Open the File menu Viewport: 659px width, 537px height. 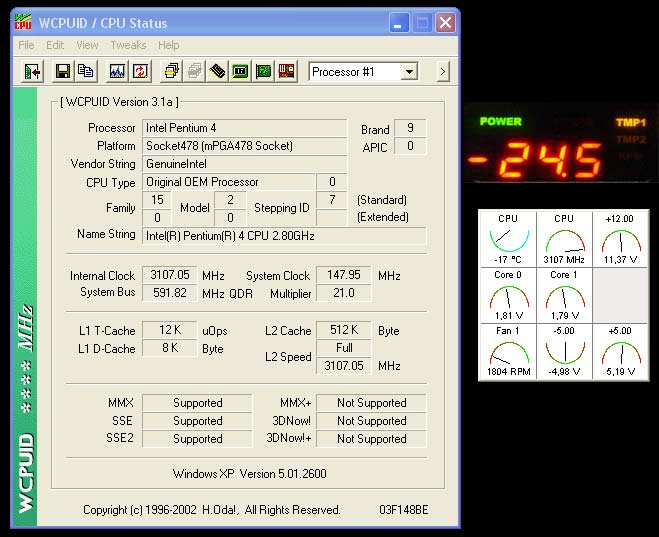coord(26,45)
